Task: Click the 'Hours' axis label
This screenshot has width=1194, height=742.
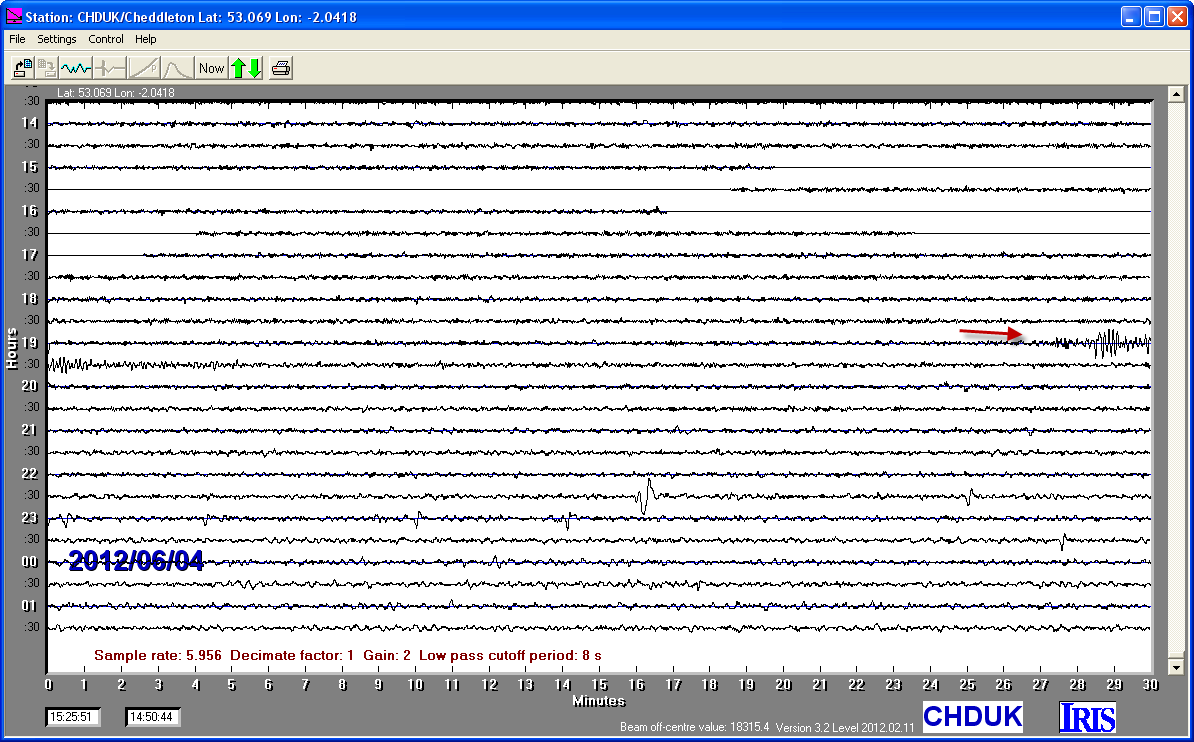Action: coord(12,348)
